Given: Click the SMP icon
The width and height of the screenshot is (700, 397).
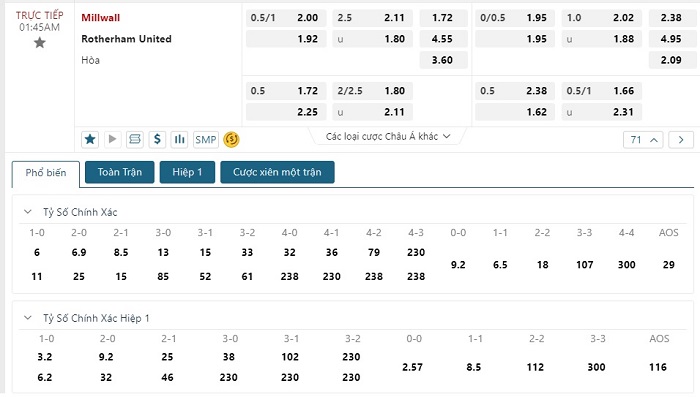Looking at the screenshot, I should (x=205, y=139).
